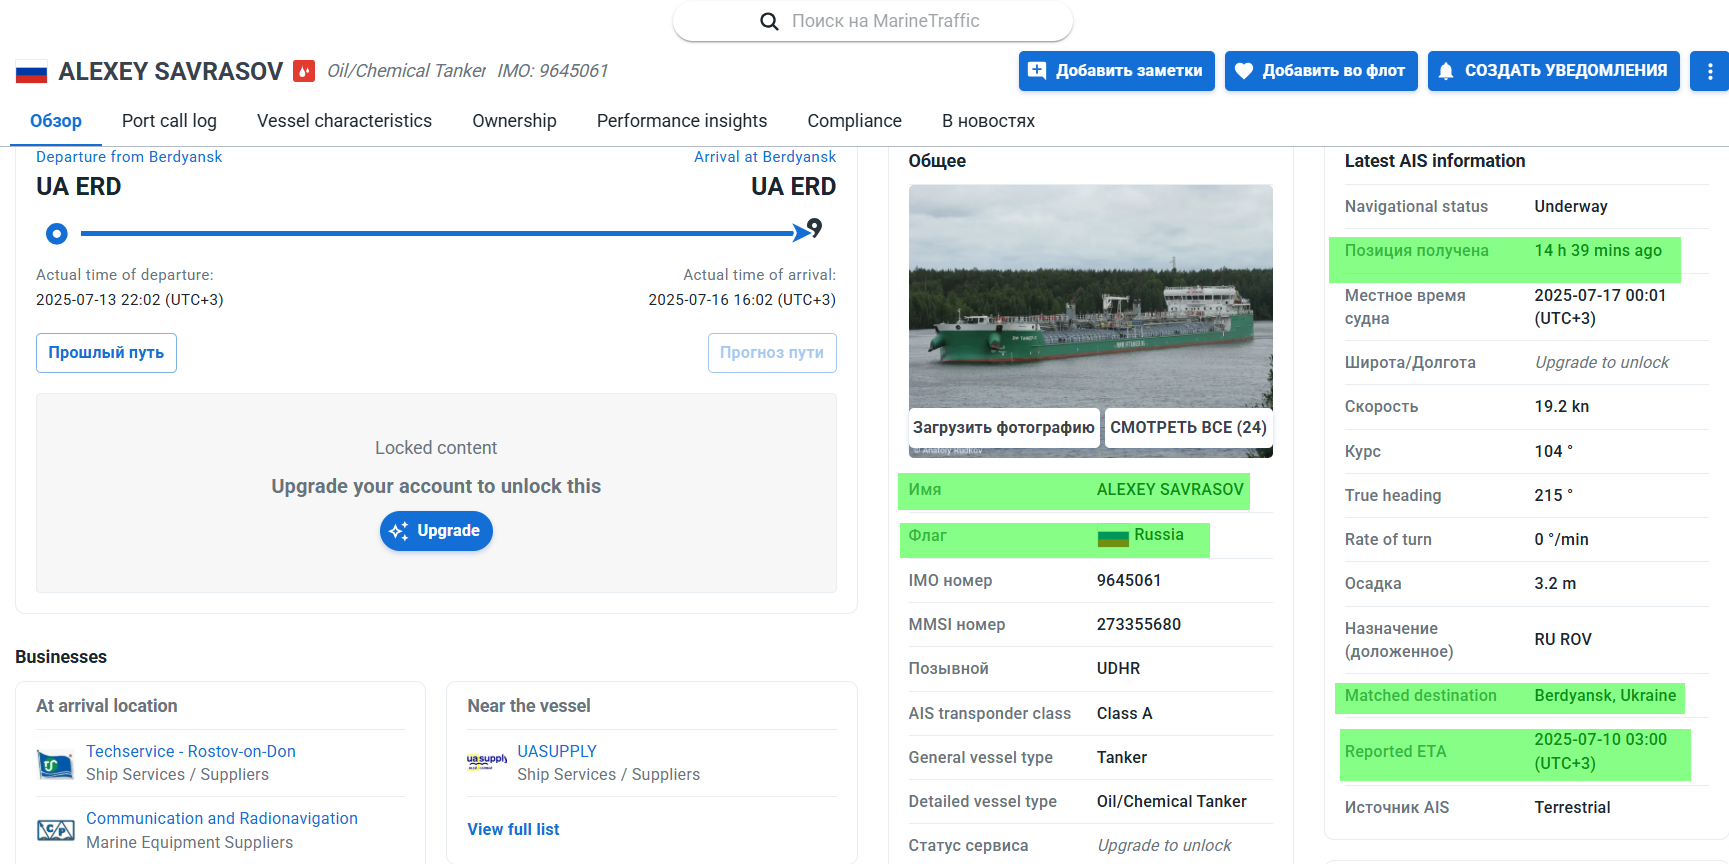Screen dimensions: 1729x864
Task: Click the Прошлый путь button
Action: 106,353
